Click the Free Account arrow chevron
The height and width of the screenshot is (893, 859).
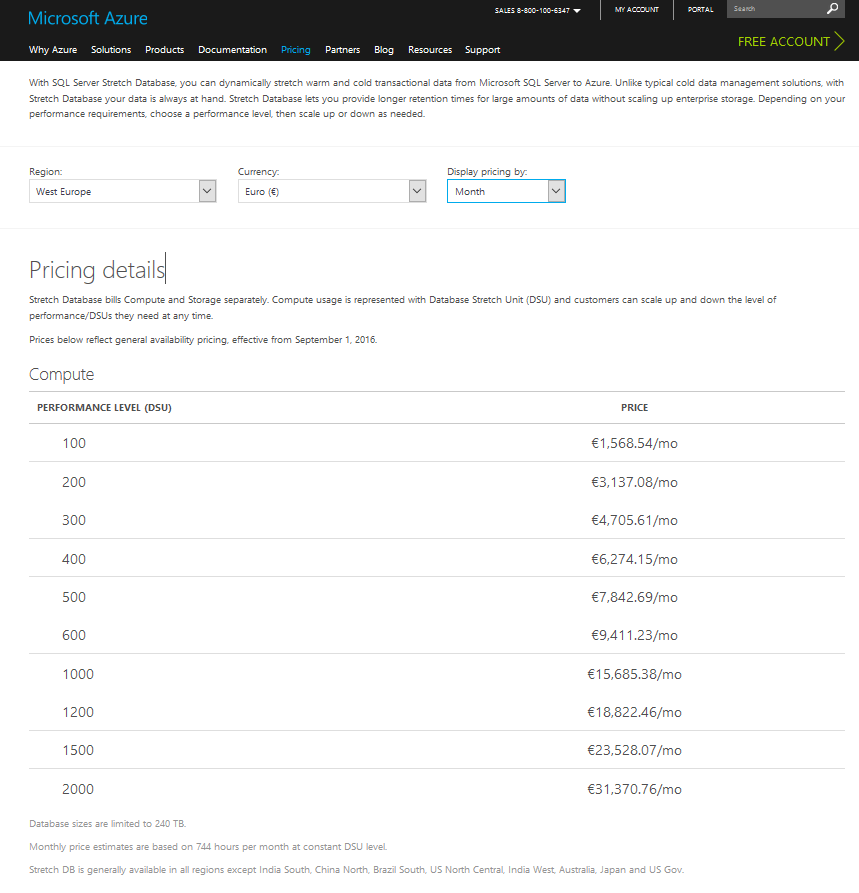click(839, 42)
